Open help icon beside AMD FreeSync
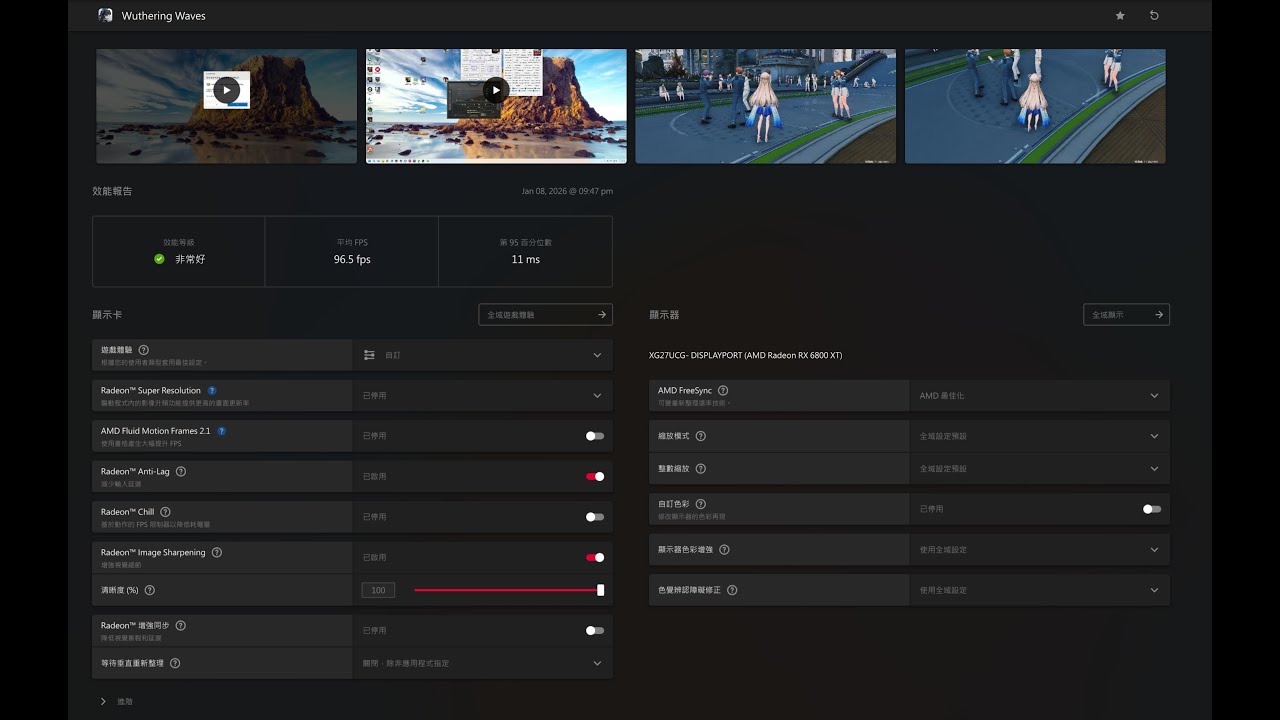The image size is (1280, 720). 723,390
